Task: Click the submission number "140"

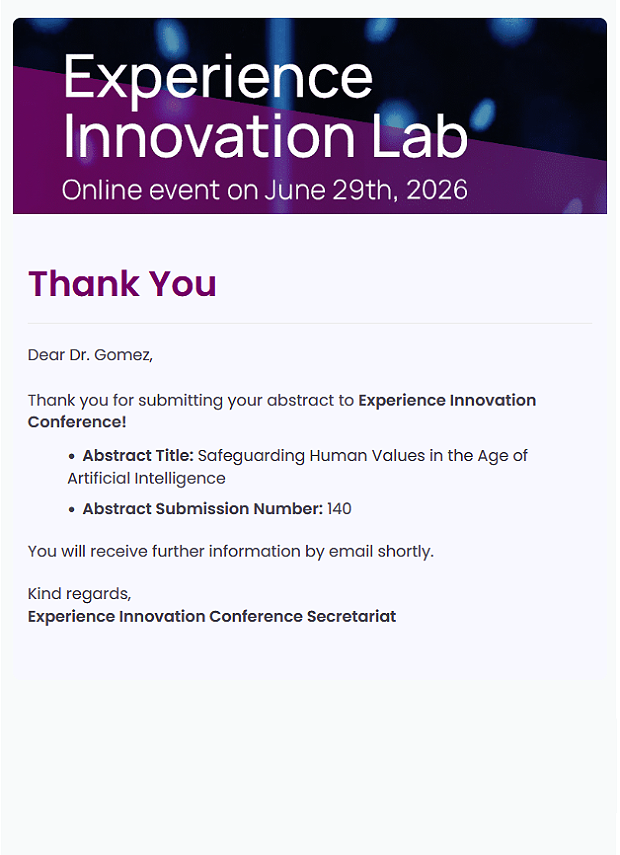Action: (x=339, y=509)
